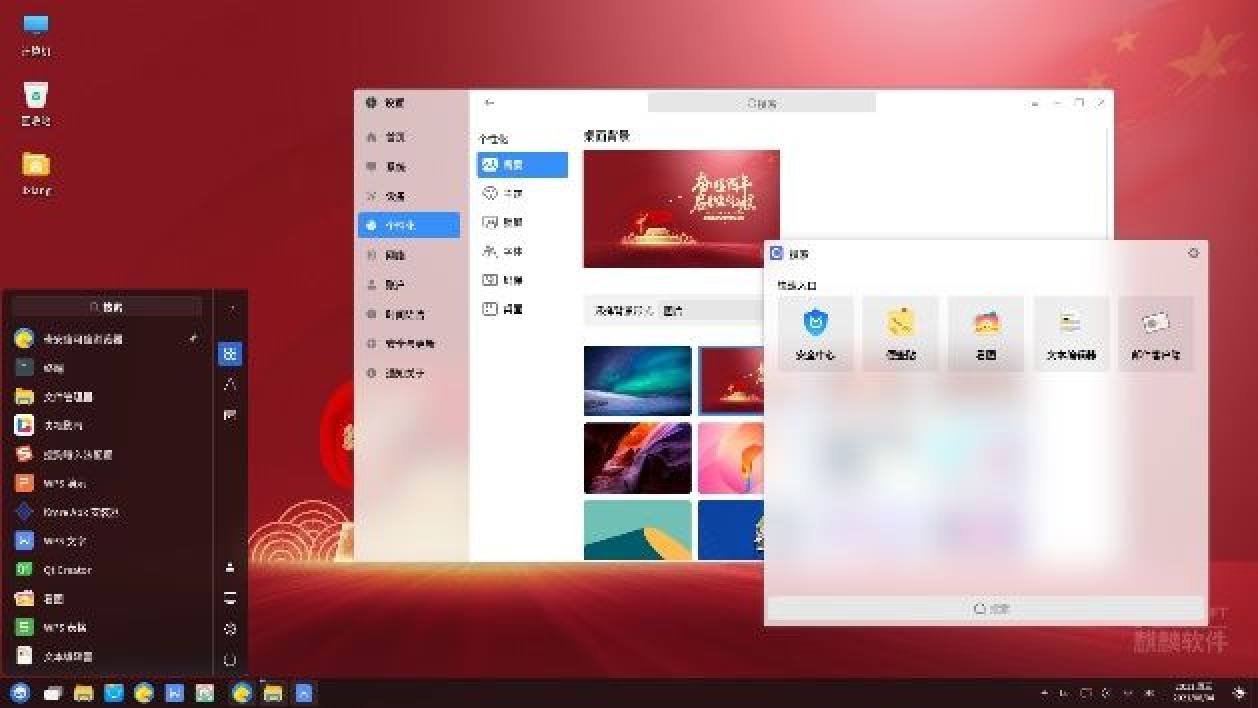Select the Personalization category in settings sidebar
This screenshot has width=1258, height=708.
409,225
